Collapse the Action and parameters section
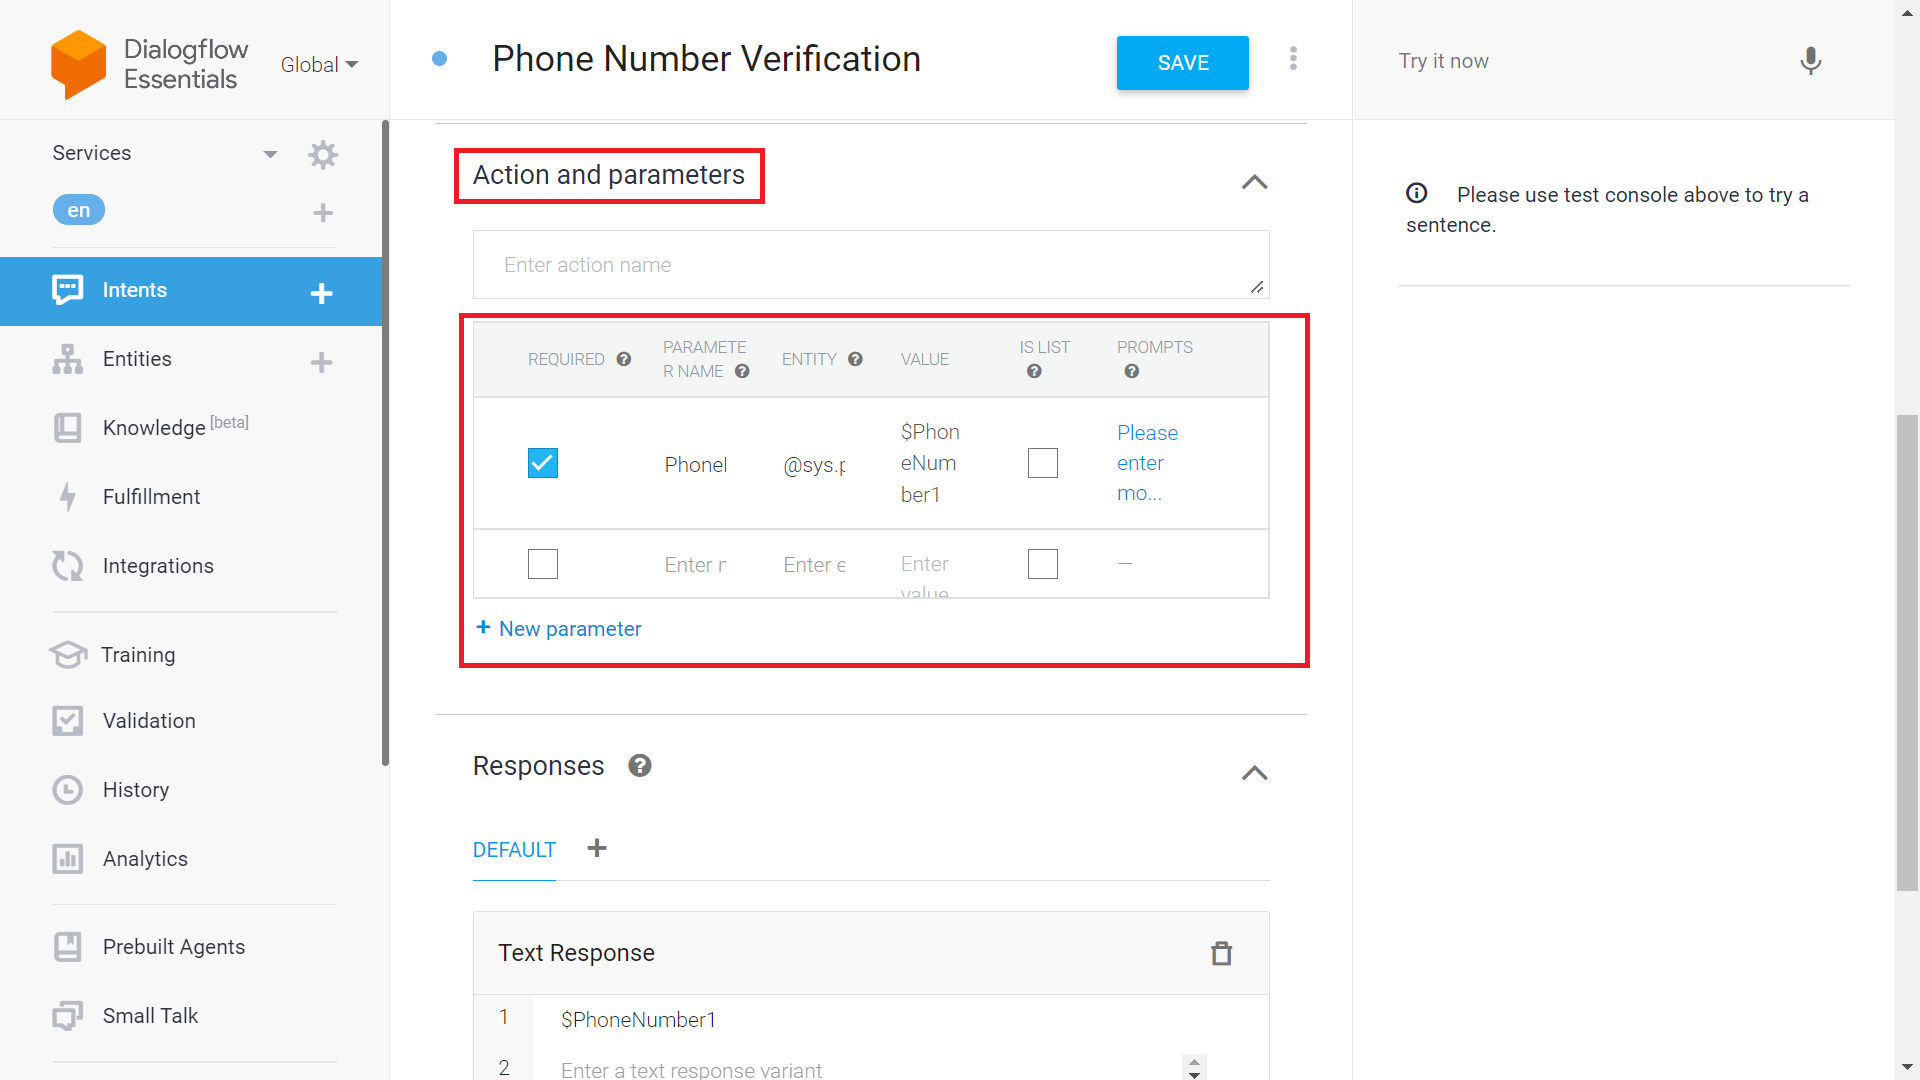 point(1255,182)
